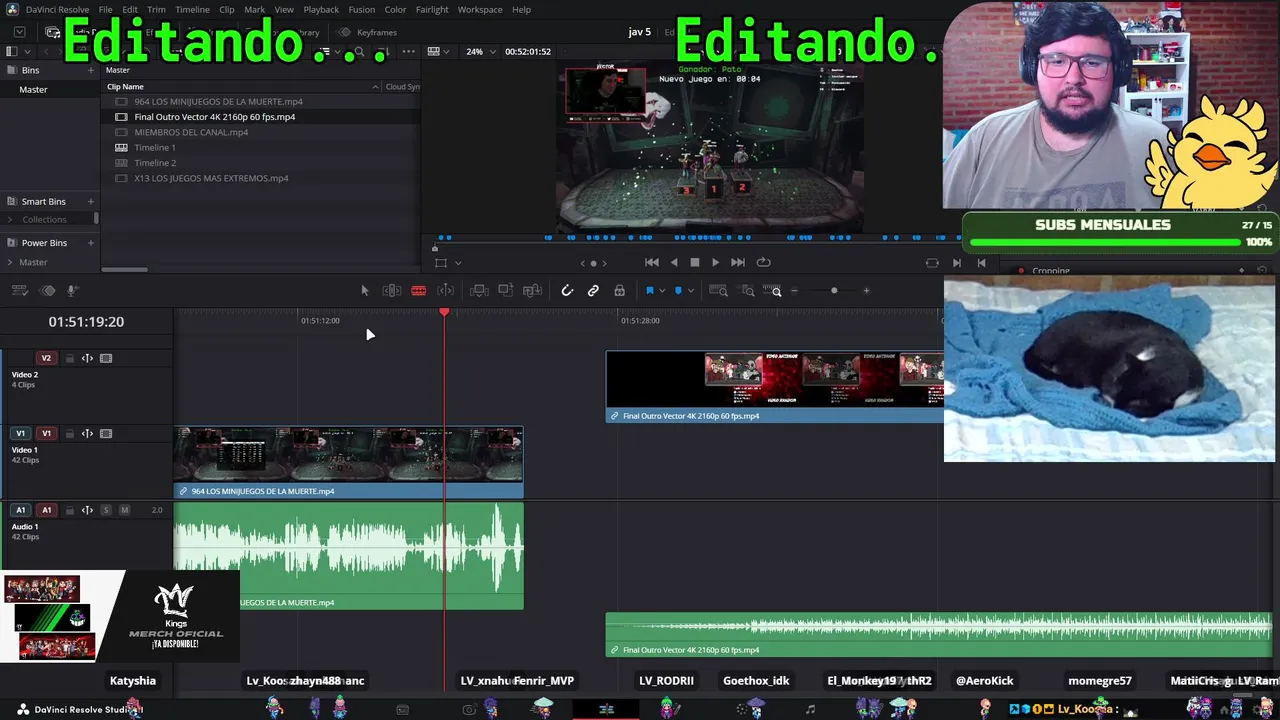Viewport: 1280px width, 720px height.
Task: Click the viewer Transform overlay icon
Action: coord(441,263)
